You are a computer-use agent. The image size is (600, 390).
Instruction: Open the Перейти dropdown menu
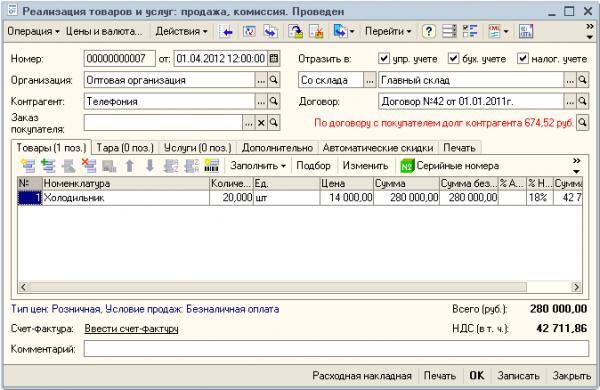point(388,31)
